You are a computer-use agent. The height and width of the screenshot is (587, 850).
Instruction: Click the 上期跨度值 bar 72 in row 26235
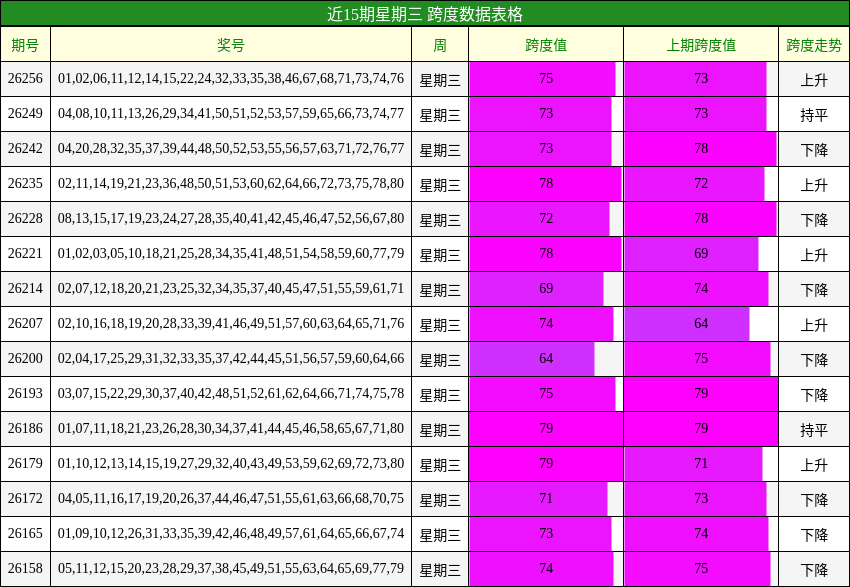[694, 184]
